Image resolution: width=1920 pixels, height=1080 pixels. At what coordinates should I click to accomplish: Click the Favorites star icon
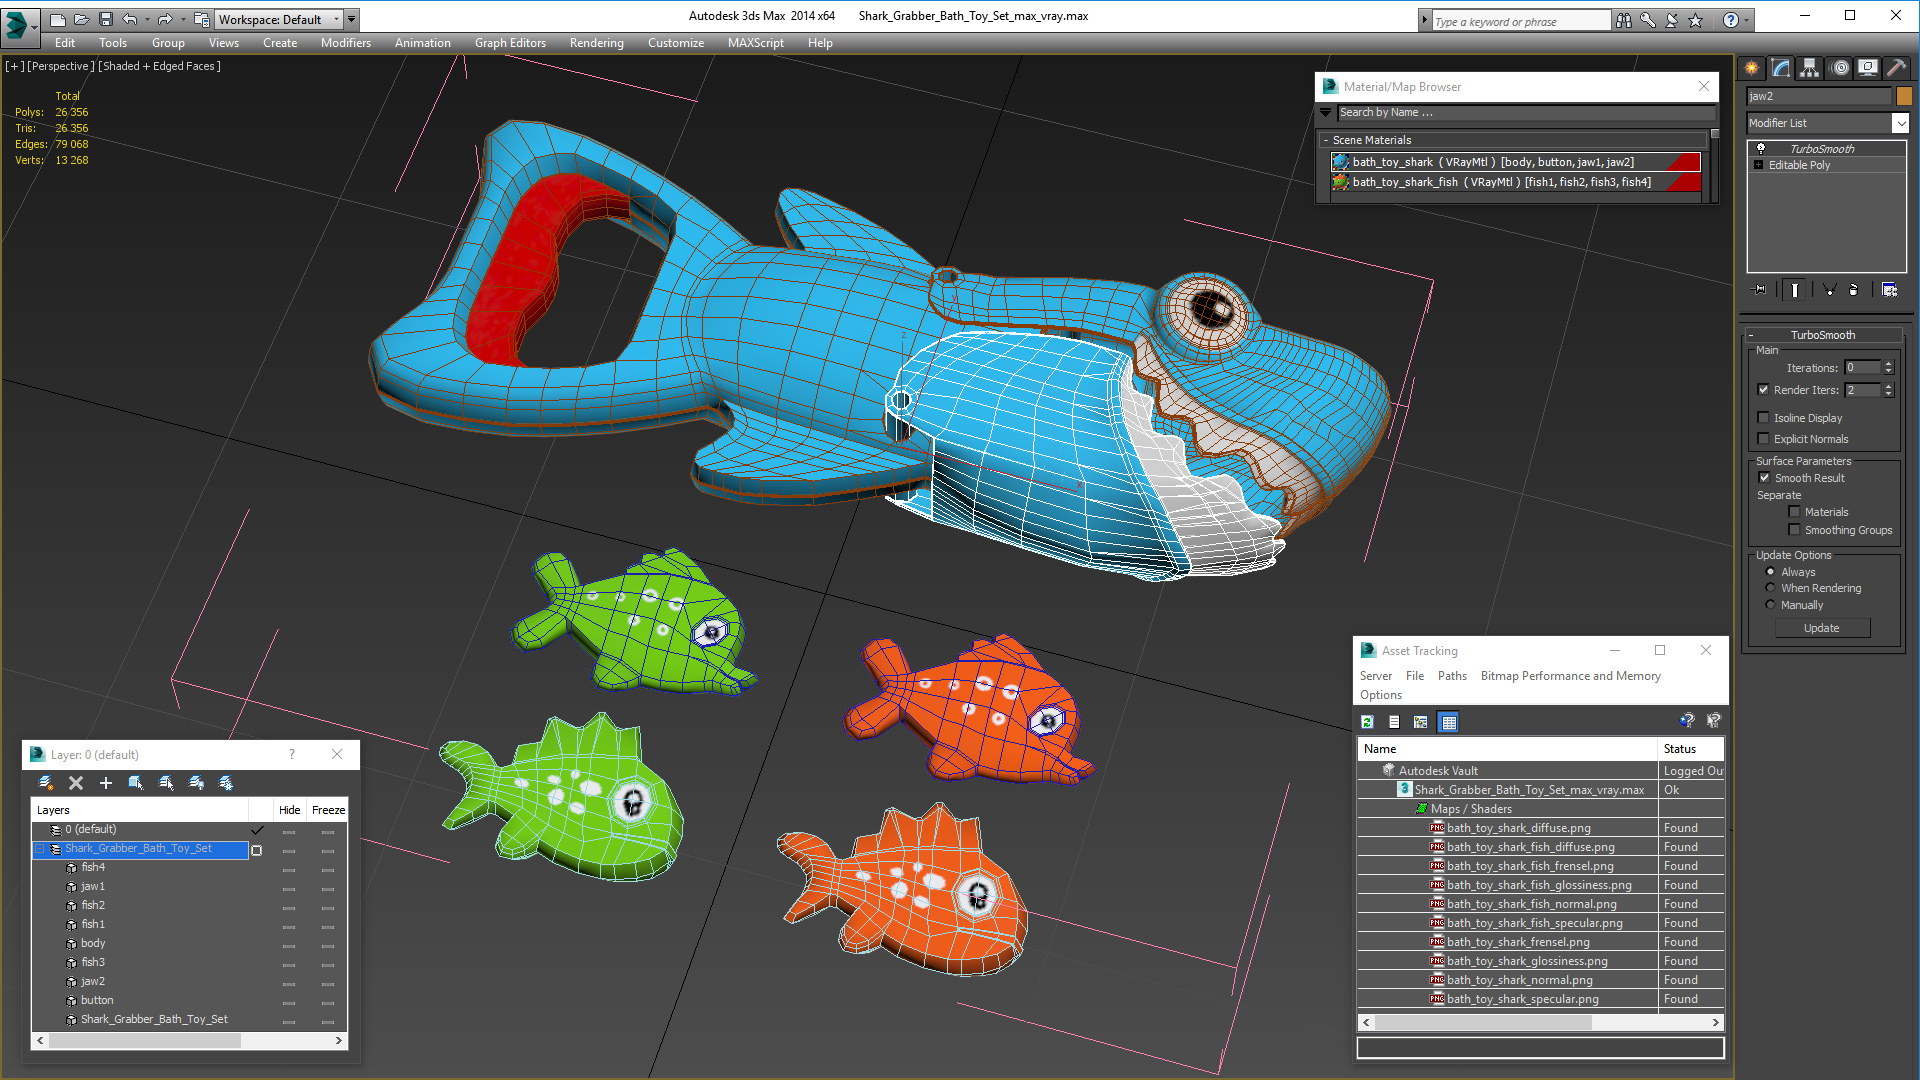click(x=1696, y=20)
